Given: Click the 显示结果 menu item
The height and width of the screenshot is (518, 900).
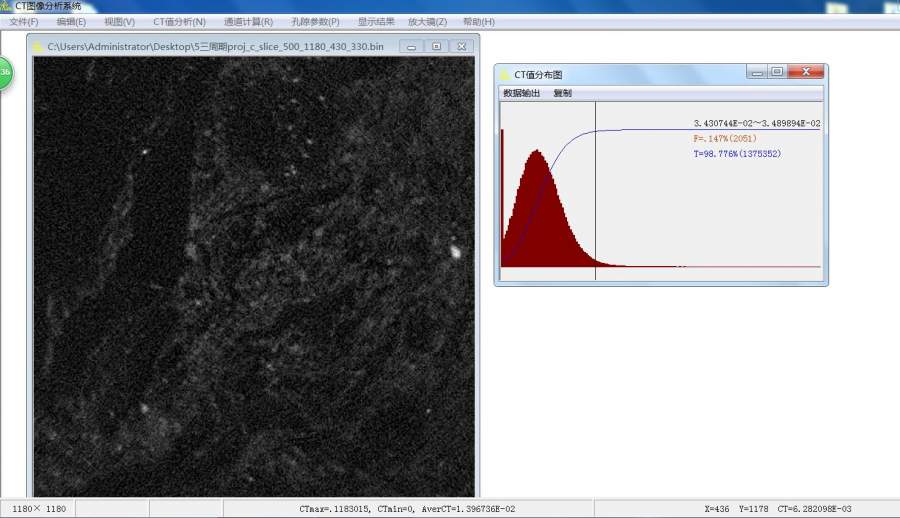Looking at the screenshot, I should pos(376,21).
